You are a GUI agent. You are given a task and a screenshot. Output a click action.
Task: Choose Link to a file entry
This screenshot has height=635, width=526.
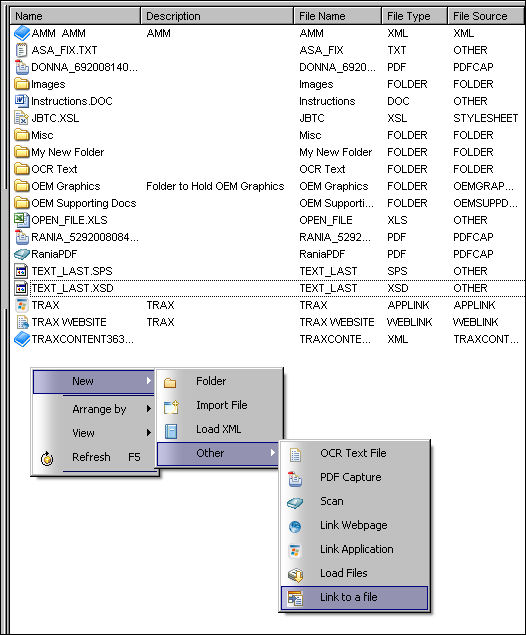[x=354, y=597]
